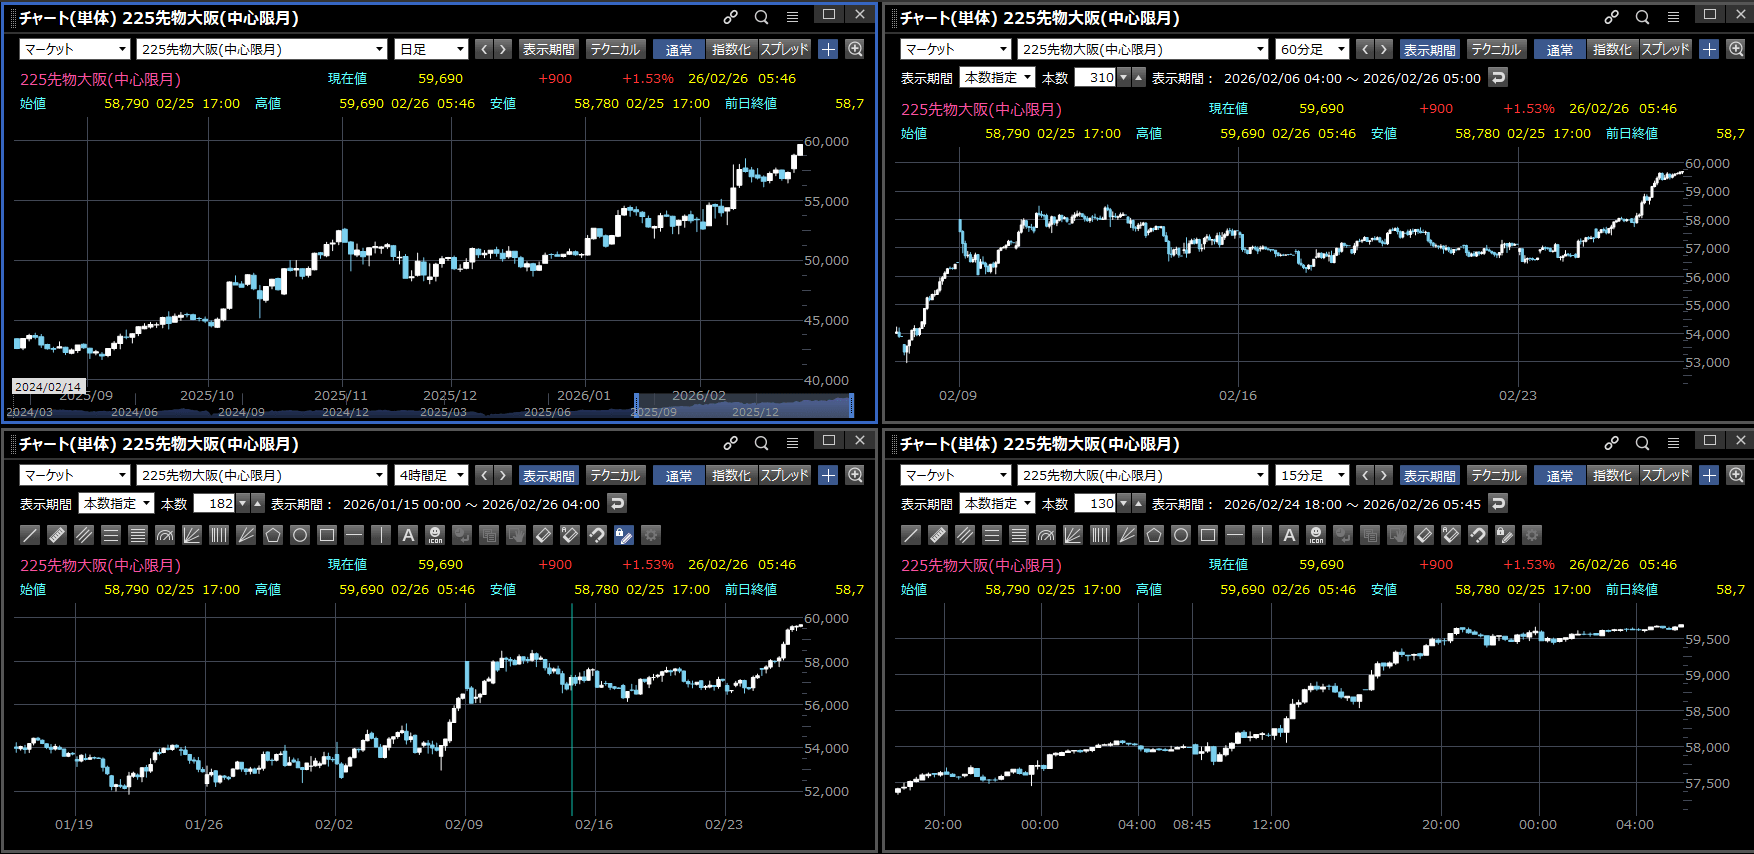Viewport: 1754px width, 854px height.
Task: Choose the pentagon shape tool in 15分足 chart
Action: pyautogui.click(x=1154, y=535)
